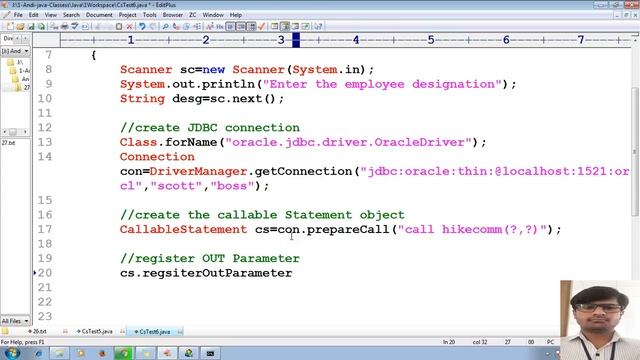Click the "ln 20" status bar entry
This screenshot has width=640, height=360.
pyautogui.click(x=449, y=342)
